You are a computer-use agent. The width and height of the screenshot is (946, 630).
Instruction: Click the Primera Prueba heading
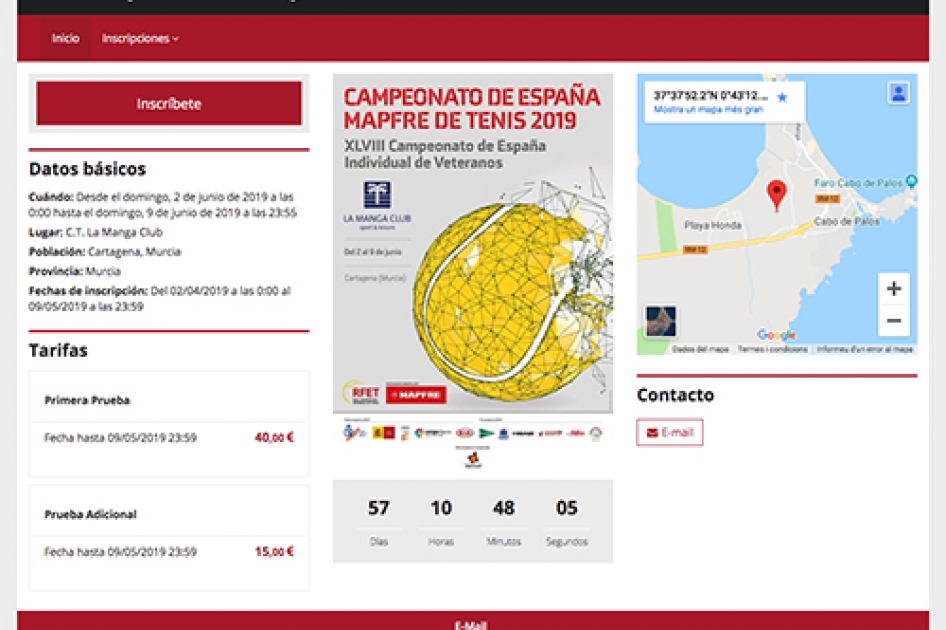tap(87, 400)
